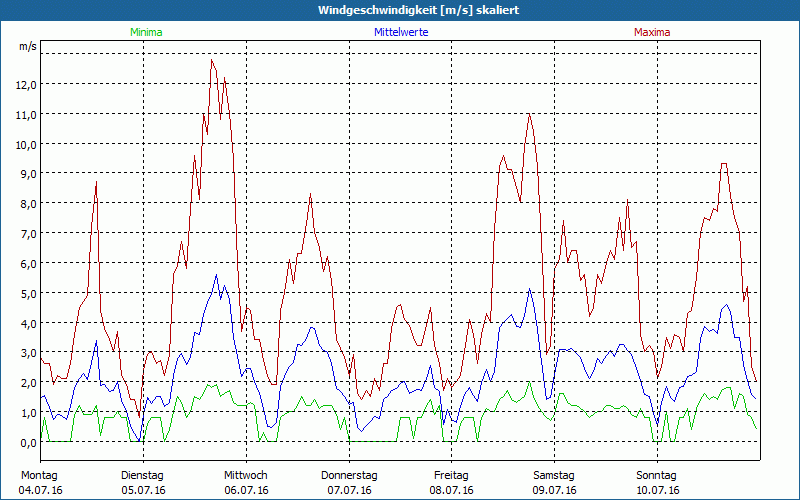Select the Donnerstag day label

point(349,475)
